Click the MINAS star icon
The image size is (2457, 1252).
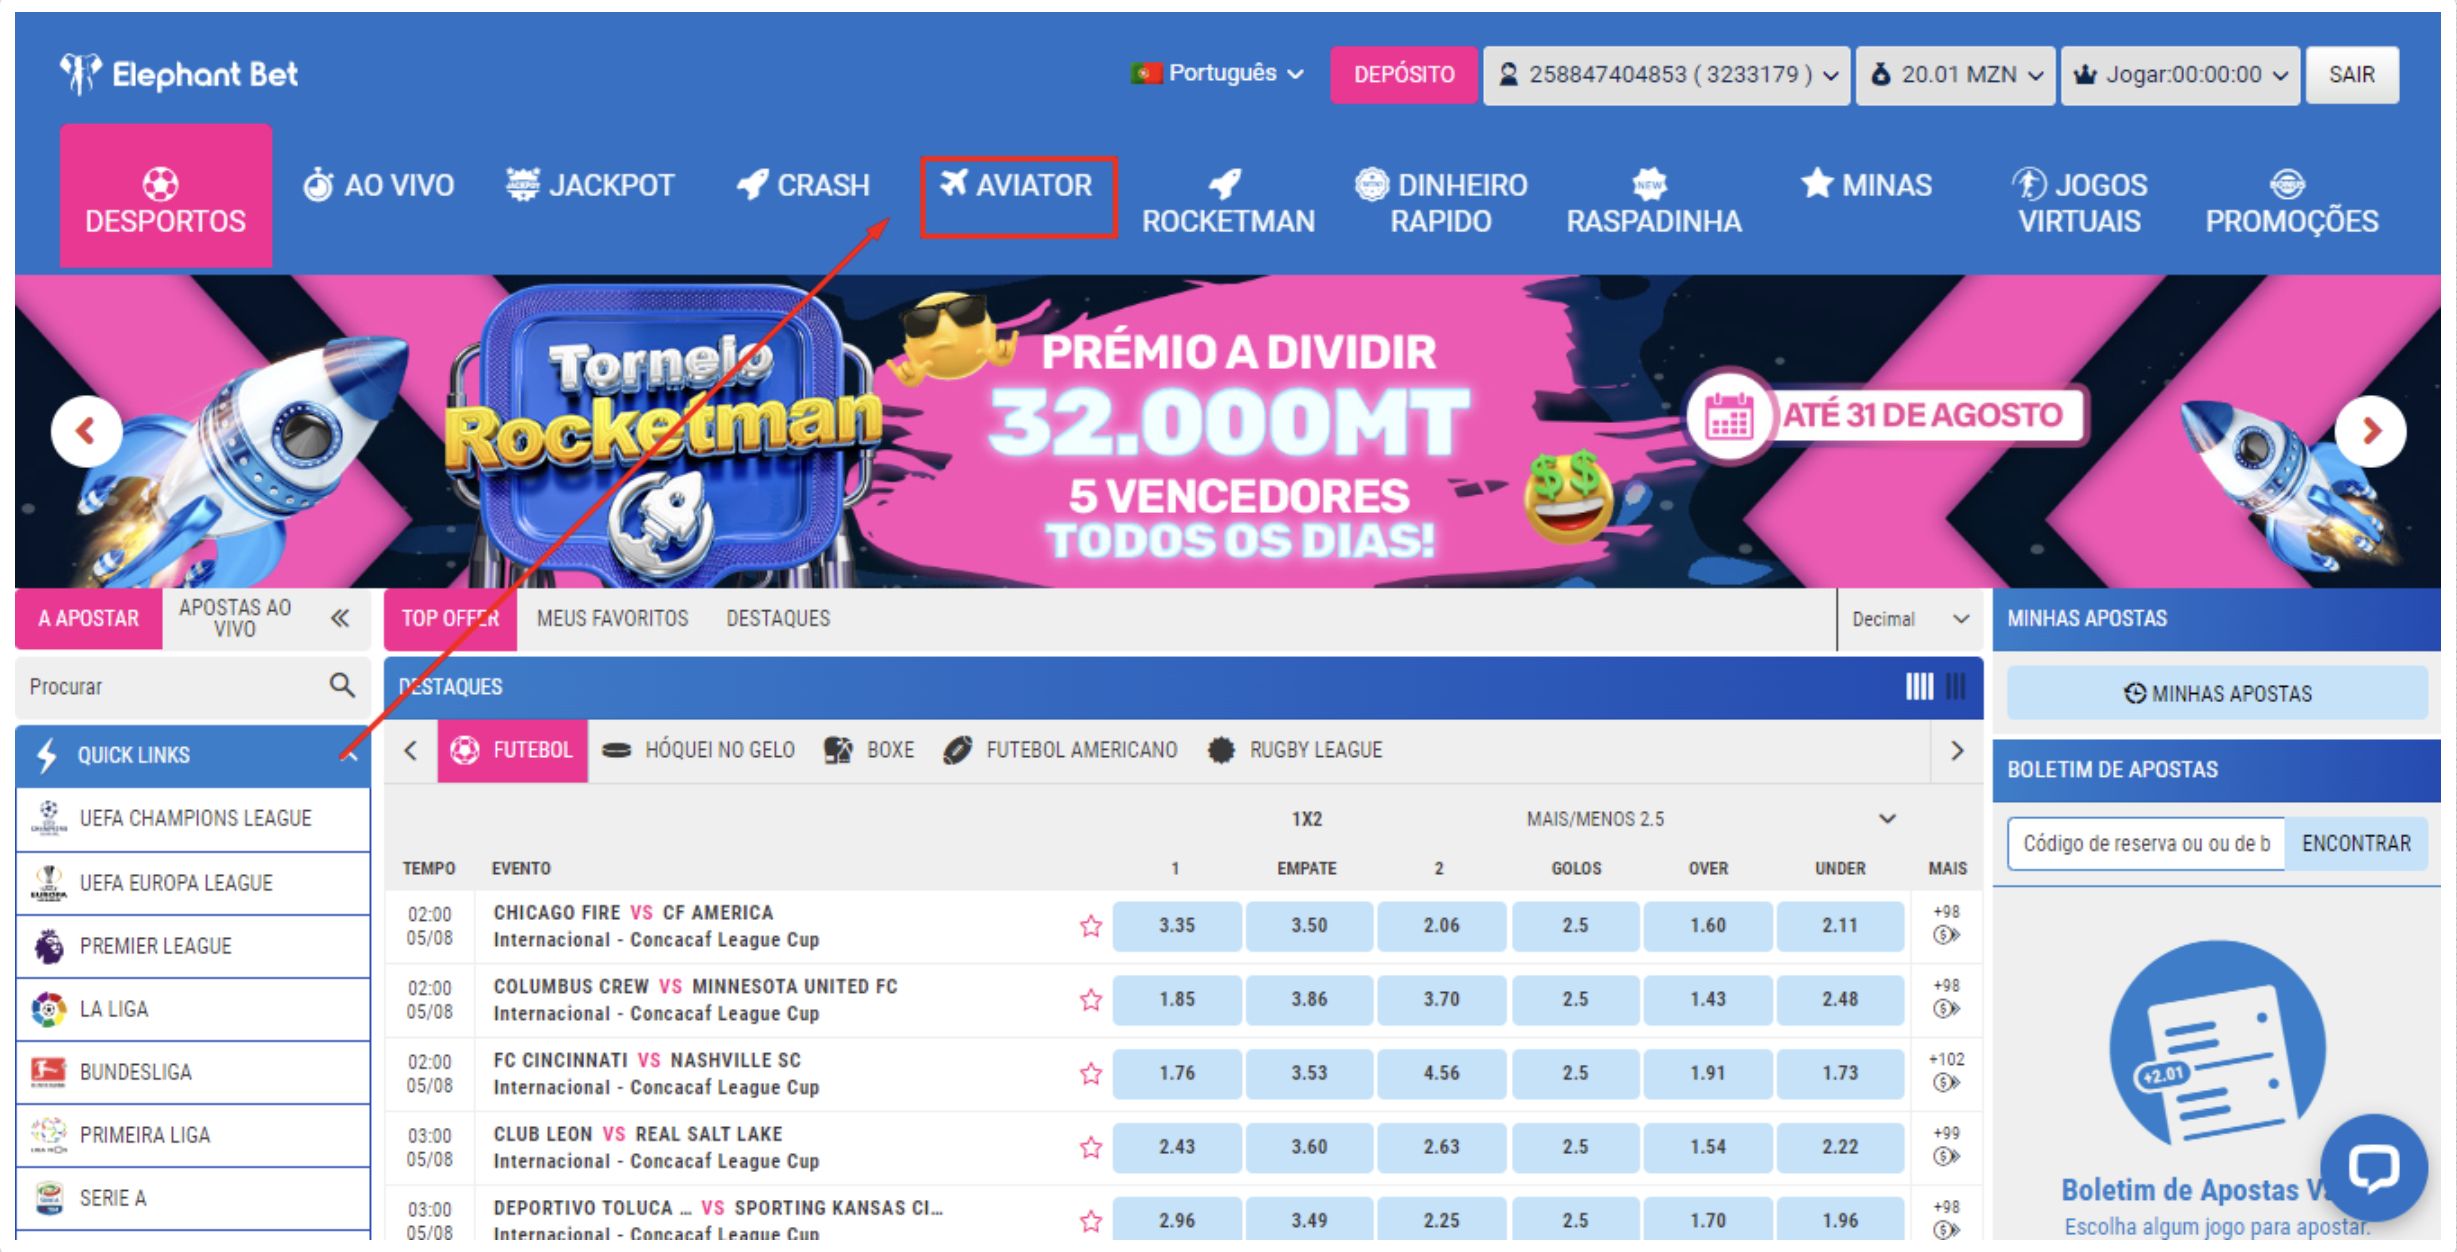pyautogui.click(x=1817, y=183)
